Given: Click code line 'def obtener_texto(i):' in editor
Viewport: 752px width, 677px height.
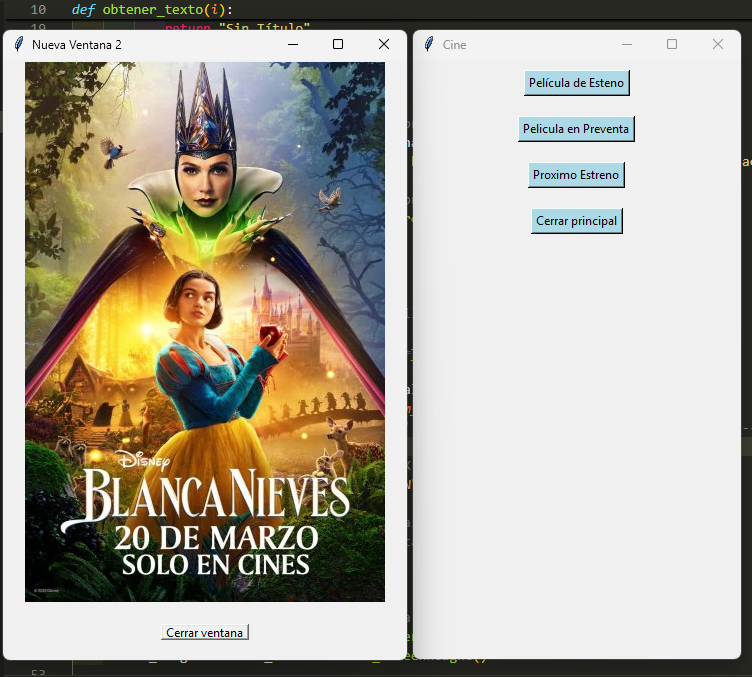Looking at the screenshot, I should click(x=152, y=10).
